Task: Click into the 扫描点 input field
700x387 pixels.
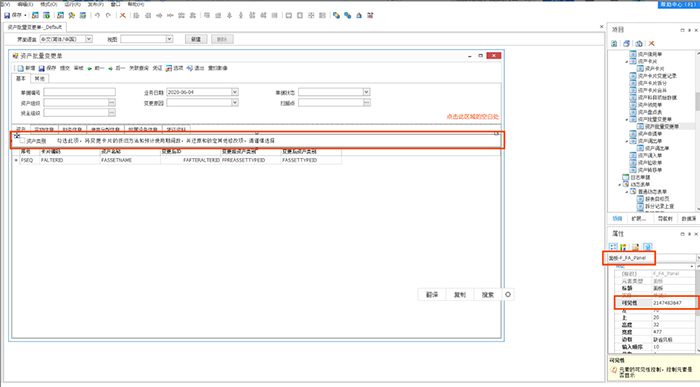Action: click(x=331, y=103)
